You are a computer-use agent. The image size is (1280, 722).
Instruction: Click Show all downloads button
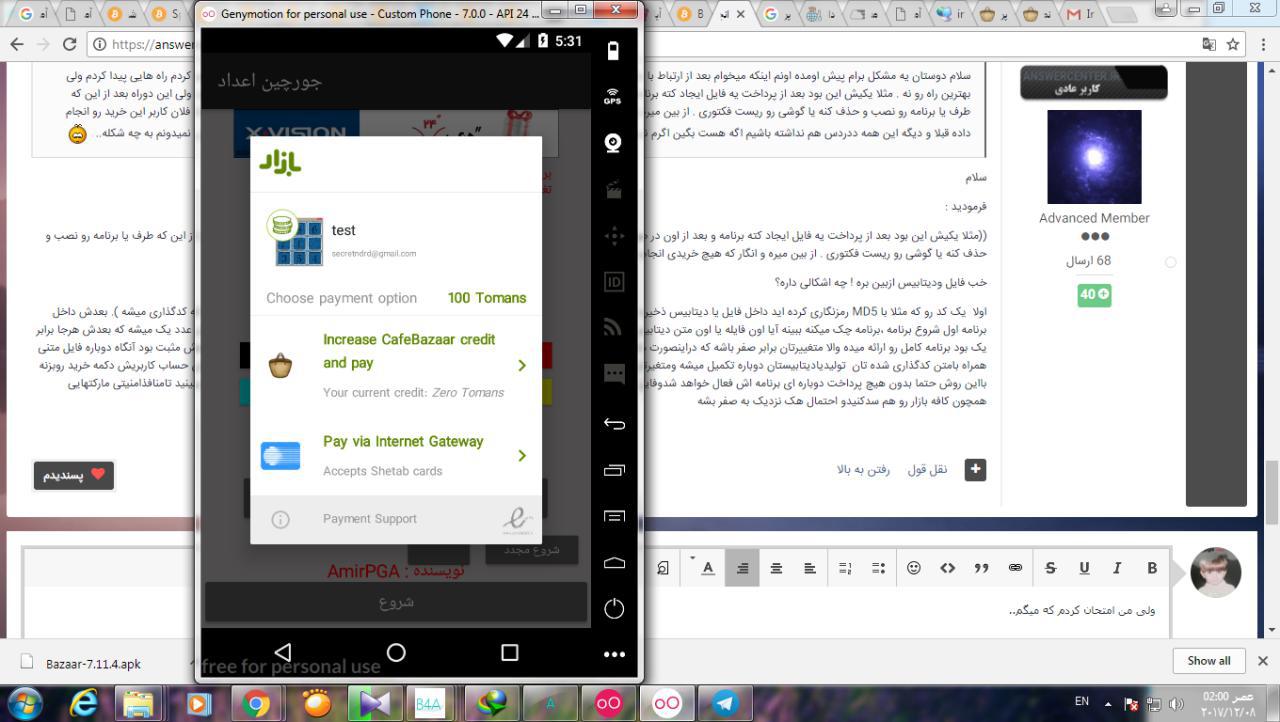(1208, 661)
